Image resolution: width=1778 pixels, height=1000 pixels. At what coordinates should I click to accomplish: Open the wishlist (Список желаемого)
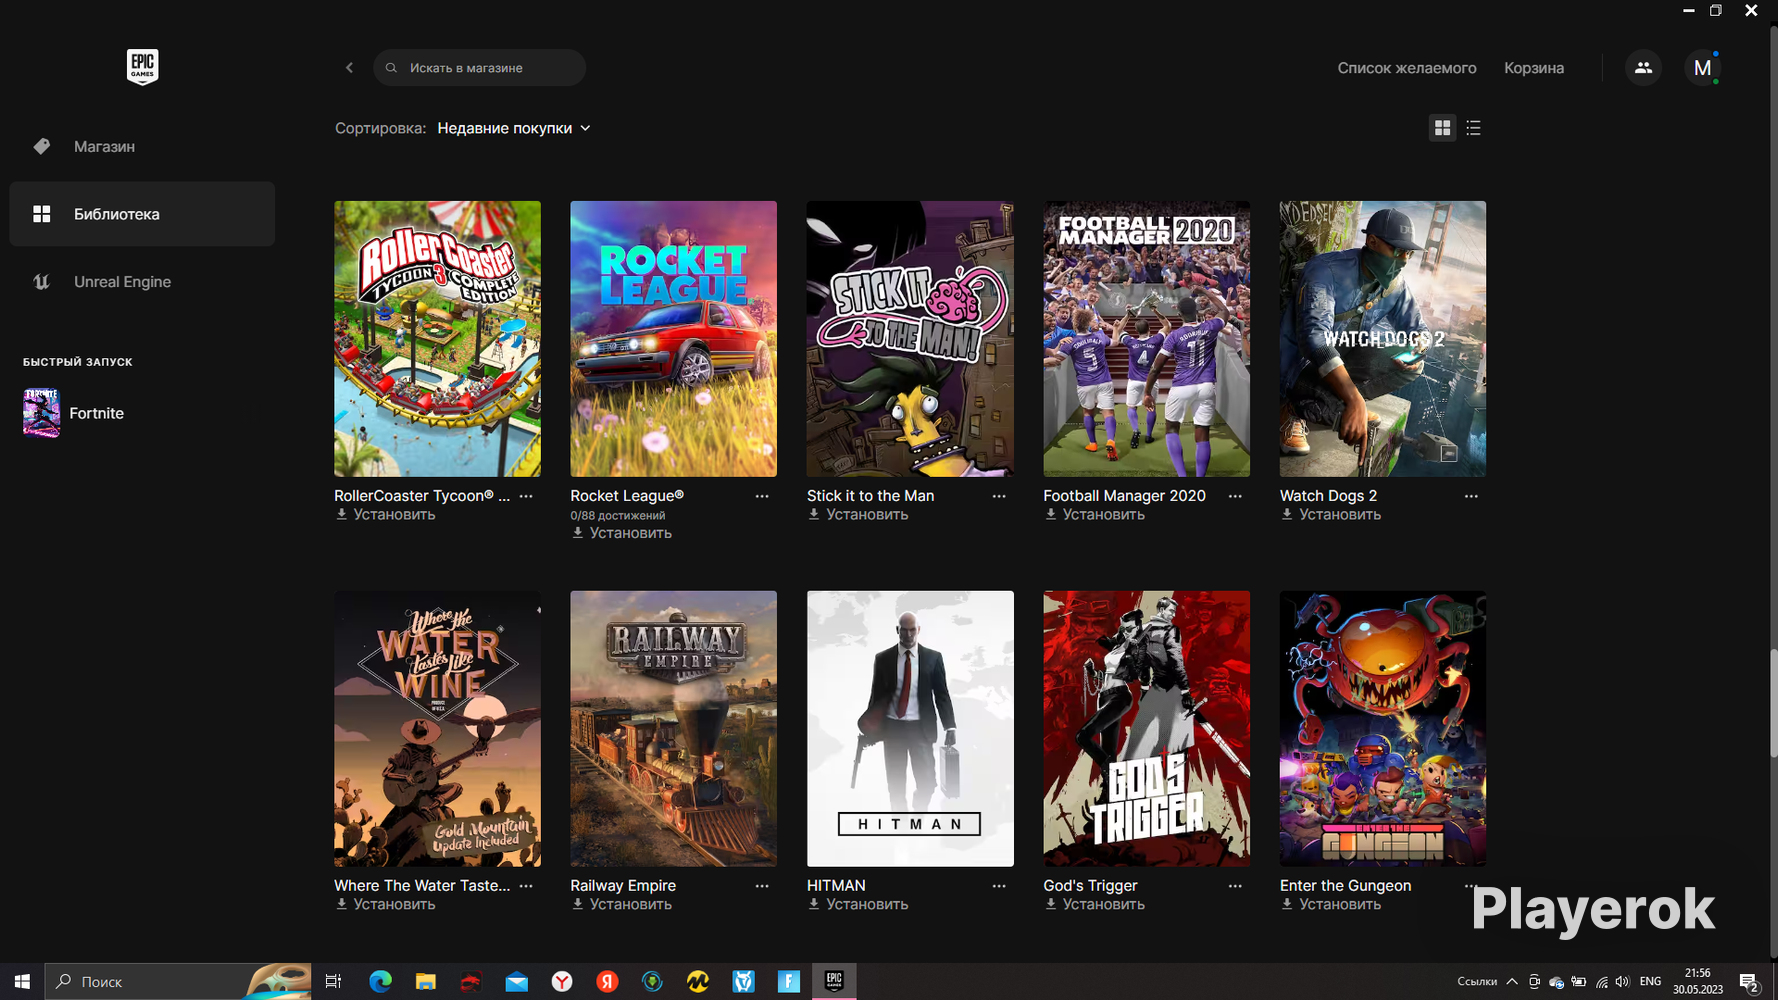[1407, 68]
